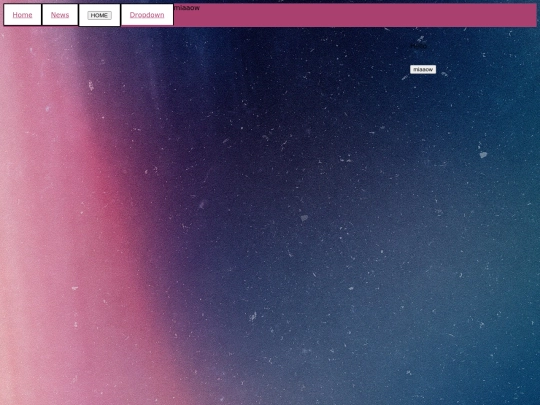The height and width of the screenshot is (405, 540).
Task: Click the HOME button in navbar
Action: [99, 15]
